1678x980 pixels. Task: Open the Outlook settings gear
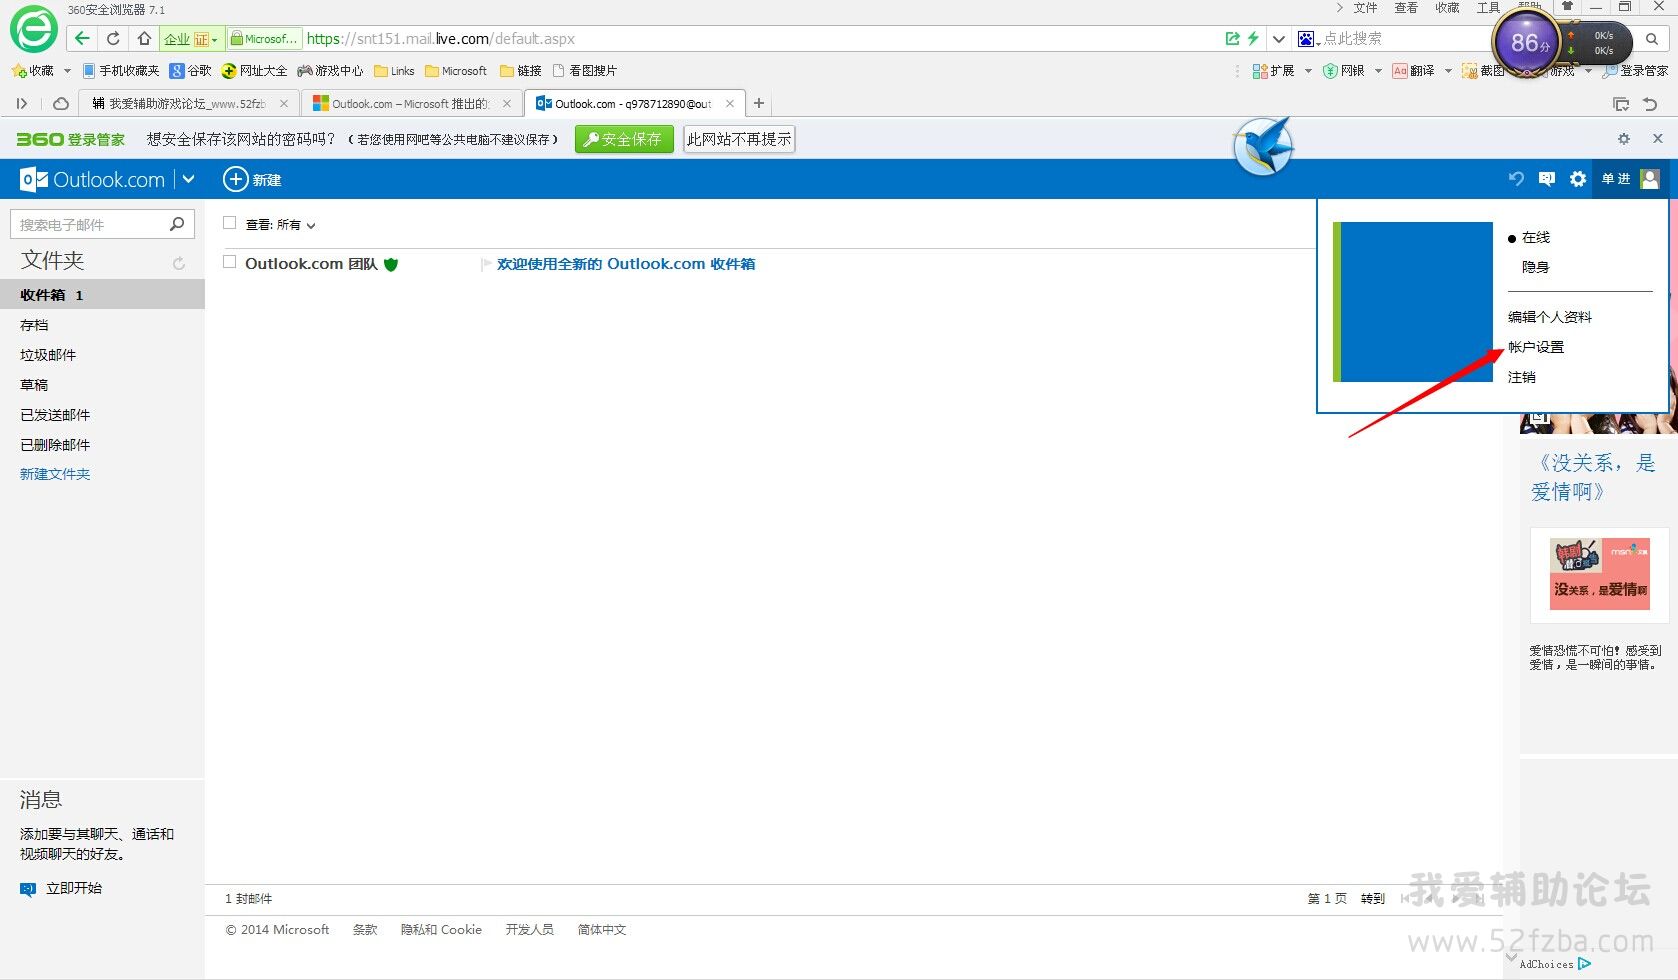pyautogui.click(x=1578, y=179)
